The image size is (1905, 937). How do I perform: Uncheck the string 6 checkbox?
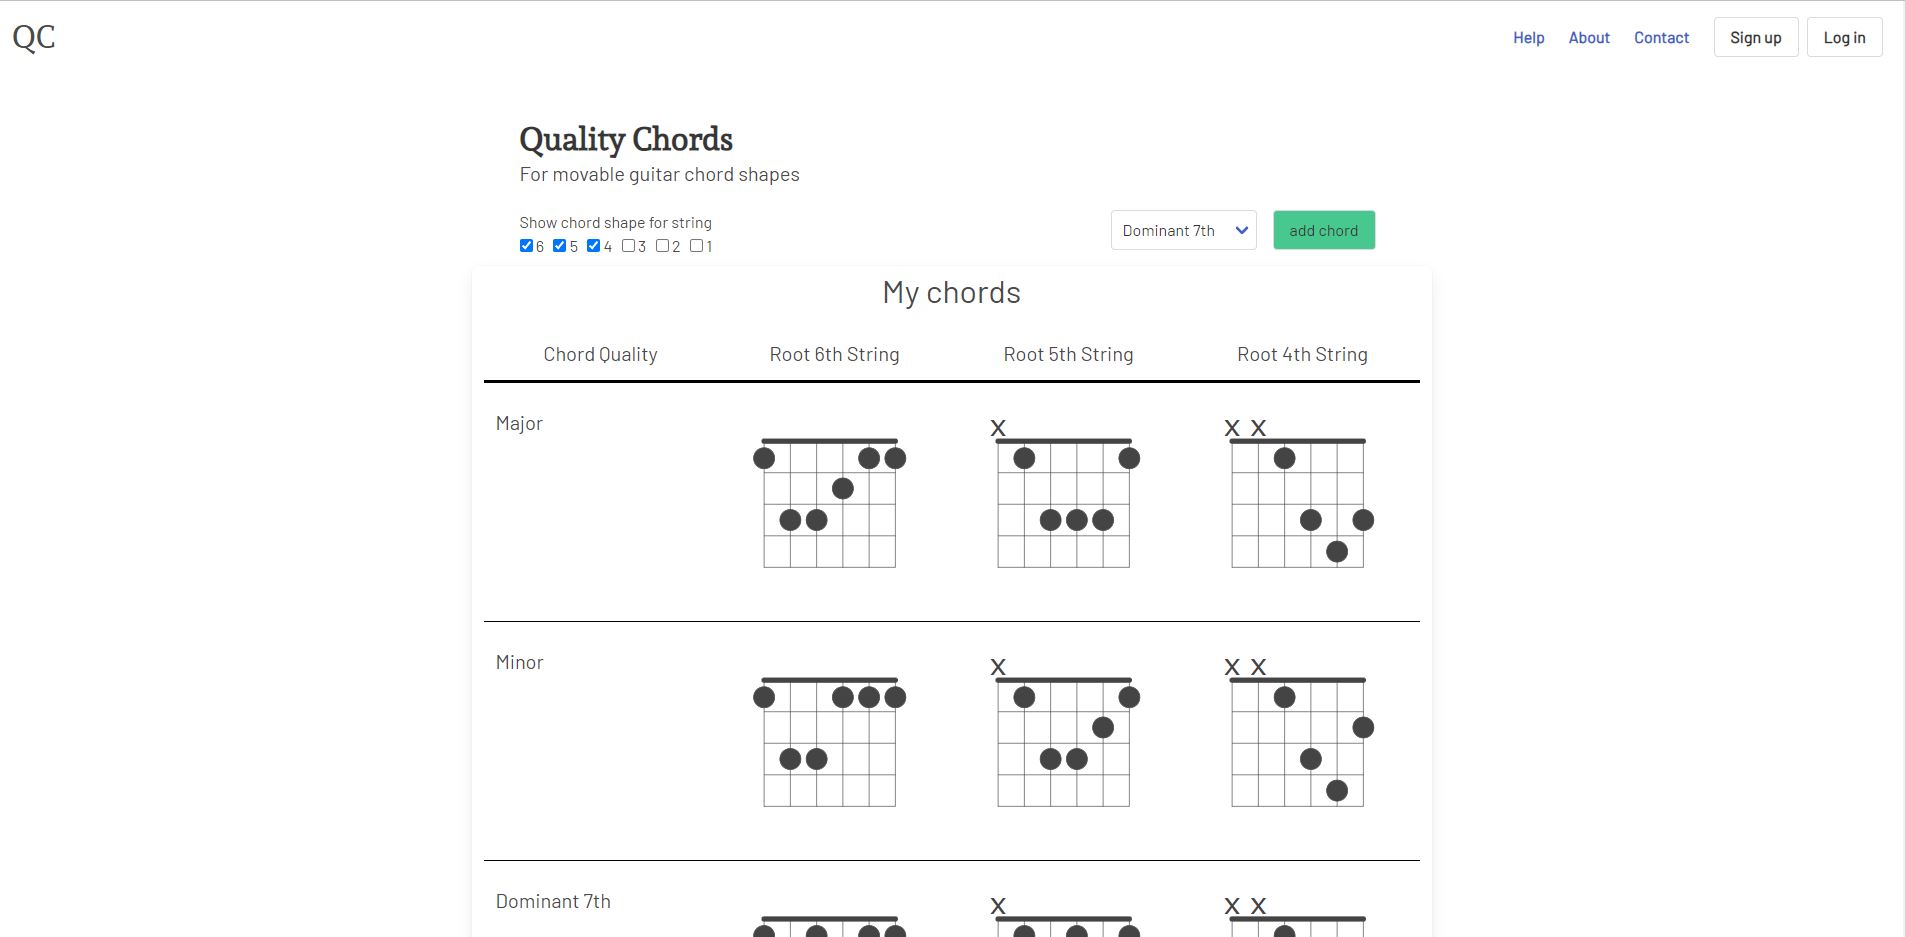pyautogui.click(x=526, y=246)
